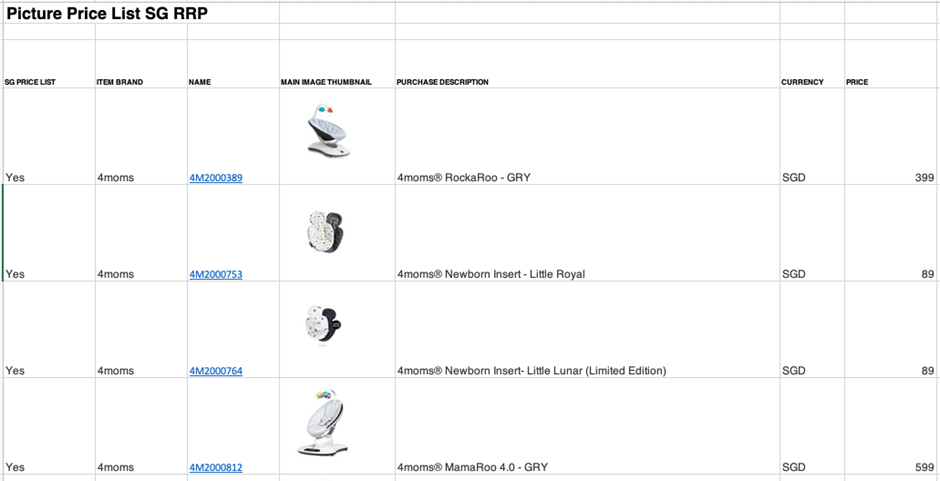
Task: Select the PURCHASE DESCRIPTION header cell
Action: [588, 64]
